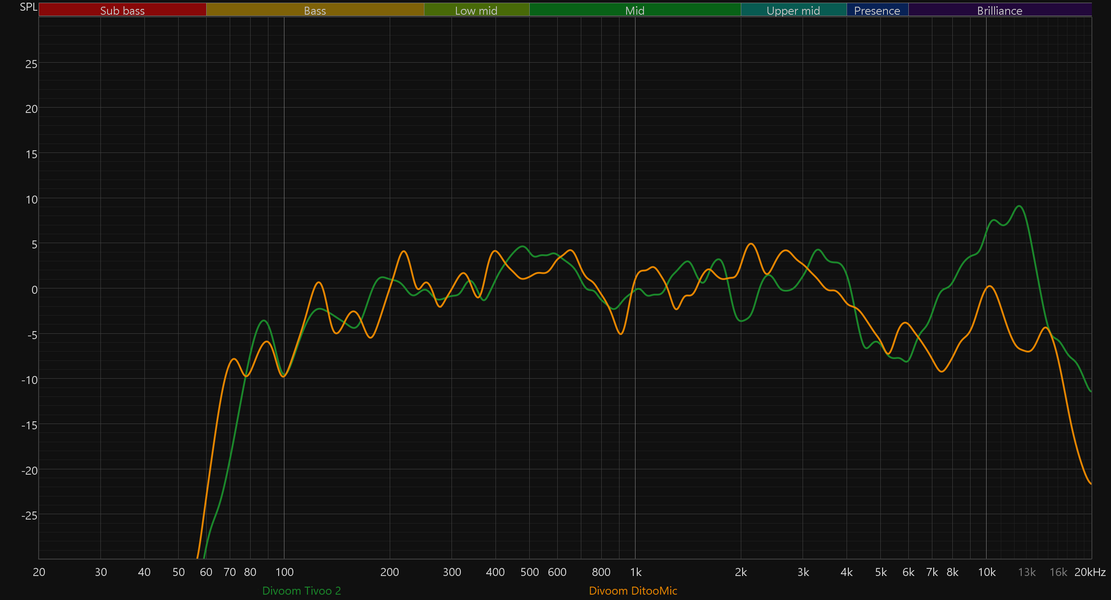Select the Sub bass frequency band
Viewport: 1111px width, 600px height.
pyautogui.click(x=122, y=10)
